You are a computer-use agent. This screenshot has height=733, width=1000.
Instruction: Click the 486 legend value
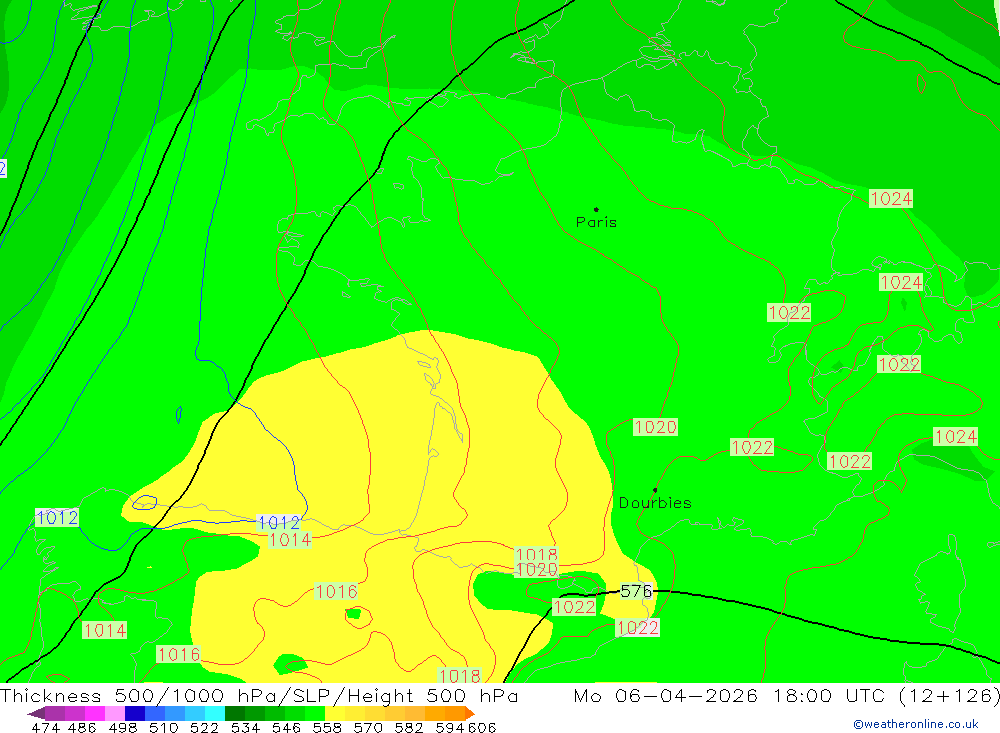(82, 728)
